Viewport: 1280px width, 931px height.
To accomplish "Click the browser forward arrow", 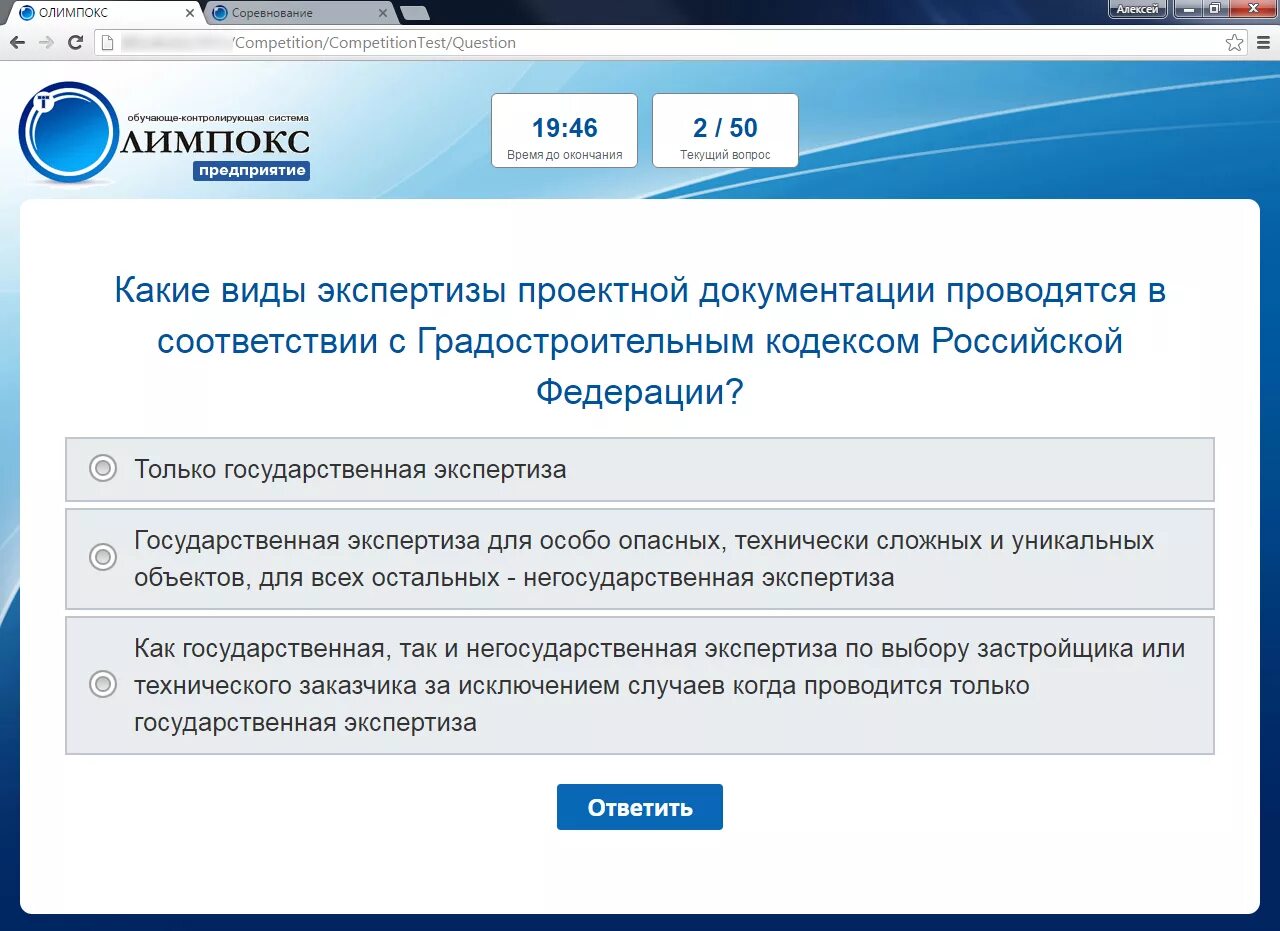I will 46,42.
